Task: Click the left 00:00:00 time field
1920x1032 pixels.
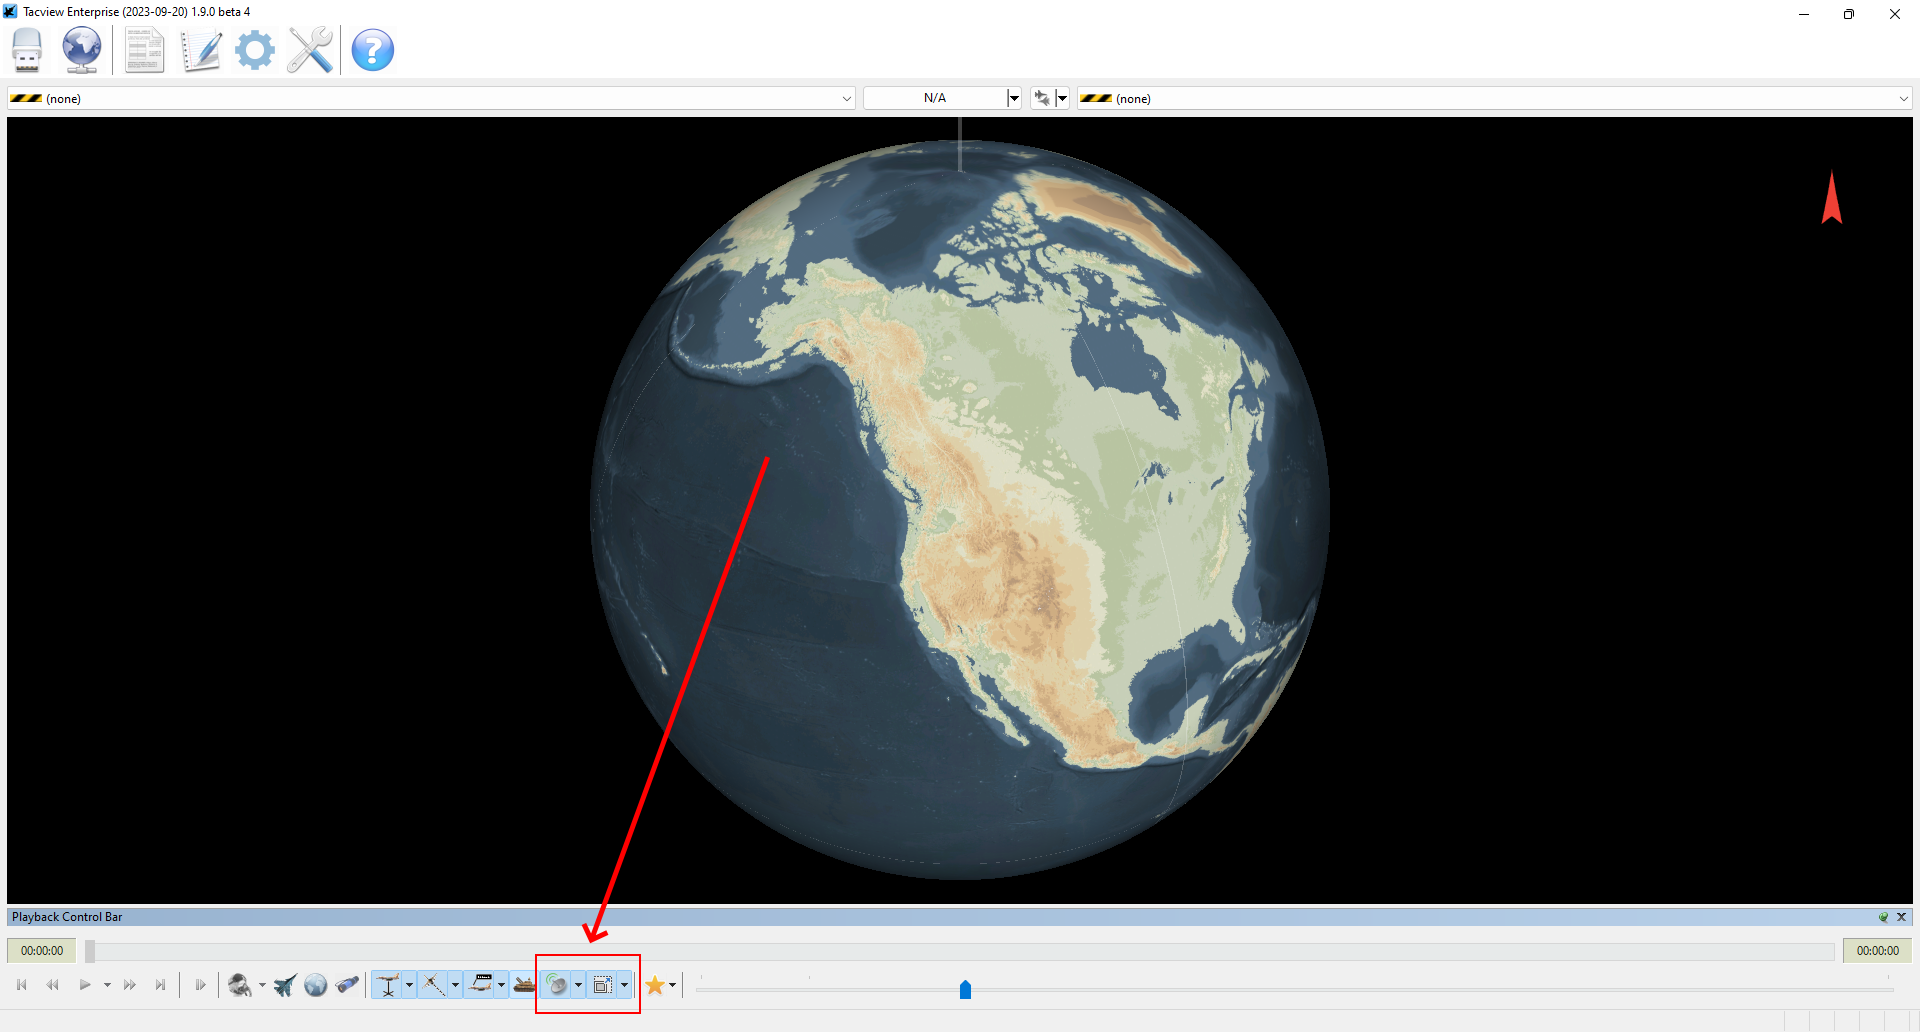Action: pos(42,951)
